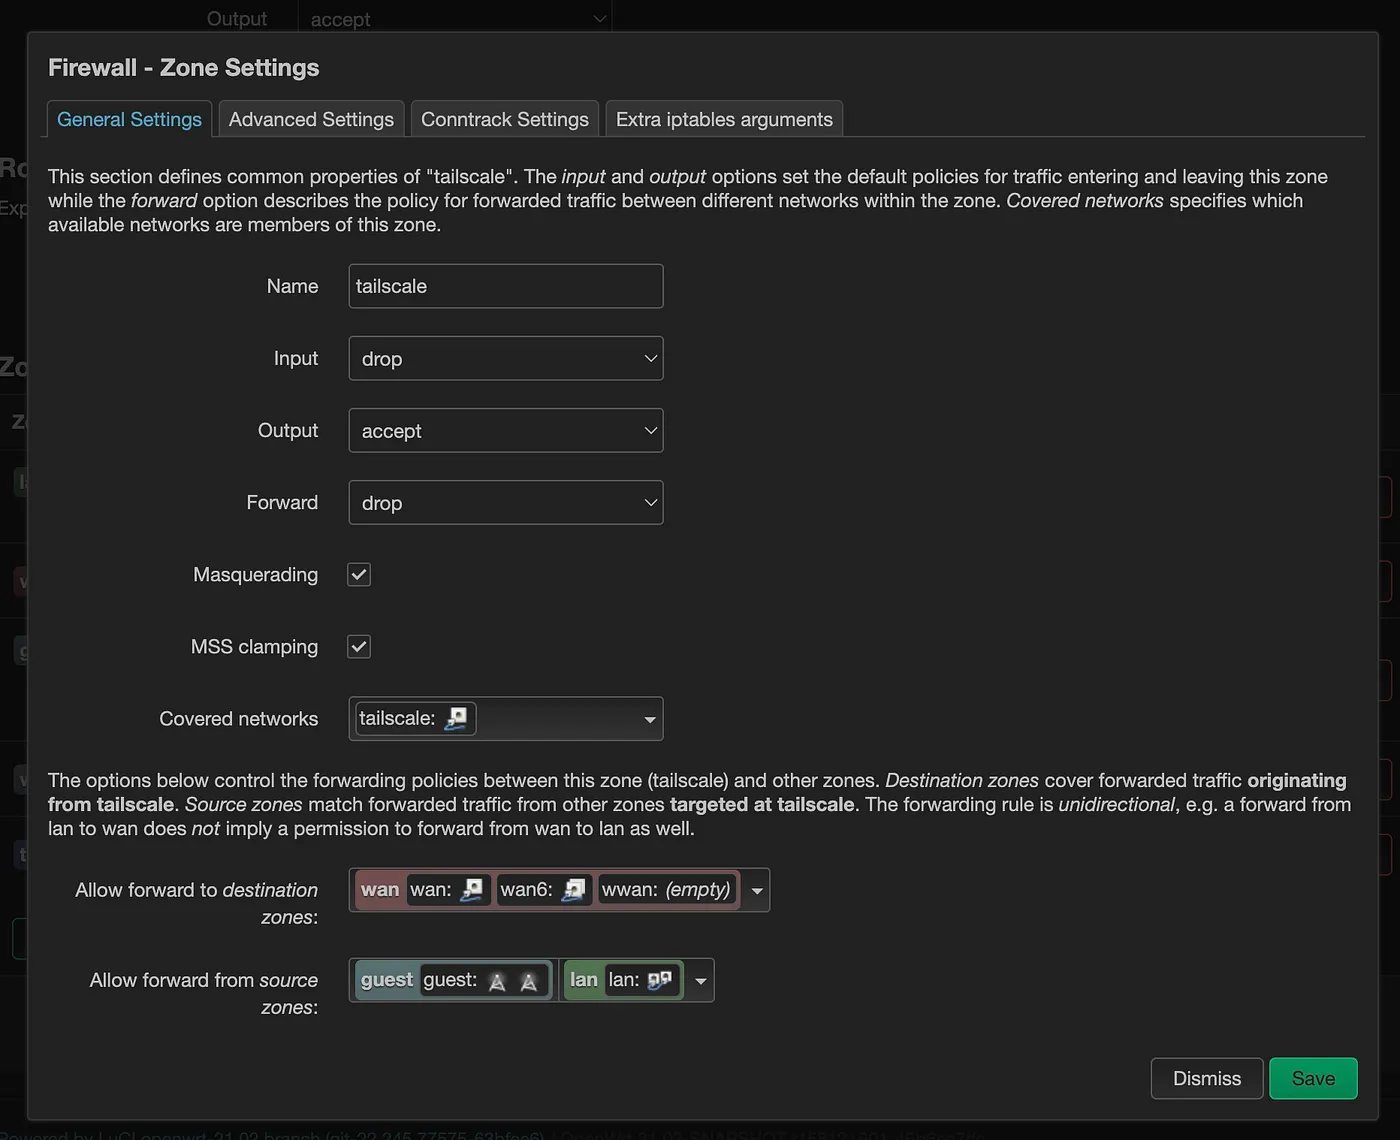Click the tailscale network interface icon

pyautogui.click(x=456, y=718)
